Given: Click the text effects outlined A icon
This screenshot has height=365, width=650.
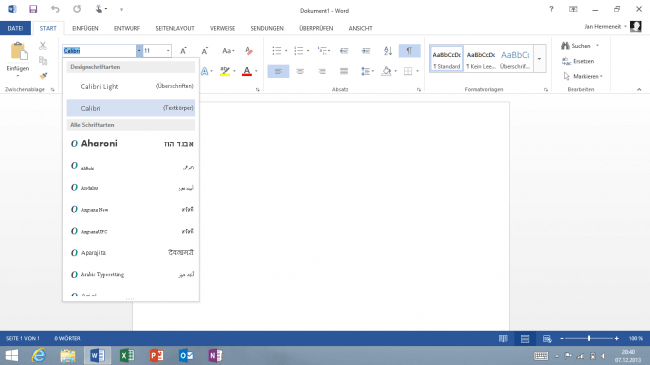Looking at the screenshot, I should pyautogui.click(x=204, y=71).
